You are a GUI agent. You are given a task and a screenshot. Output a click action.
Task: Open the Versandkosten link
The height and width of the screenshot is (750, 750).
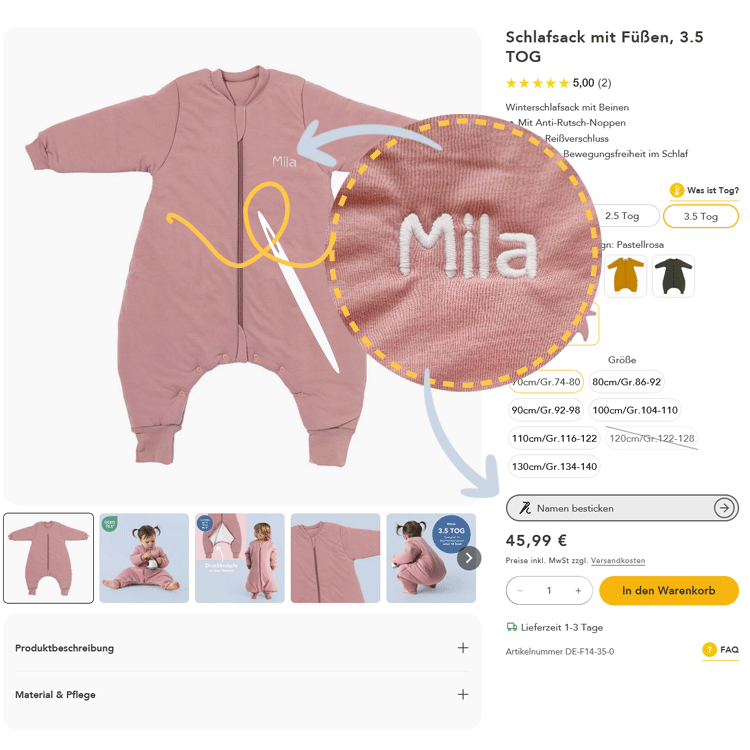[617, 561]
